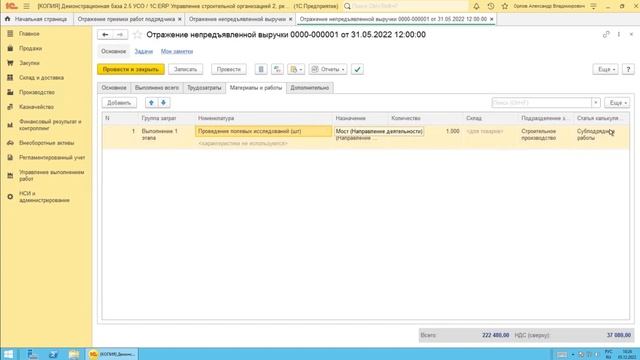Screen dimensions: 640x360
Task: Close the Отражение приемки работ подрядчика tab
Action: pos(180,19)
